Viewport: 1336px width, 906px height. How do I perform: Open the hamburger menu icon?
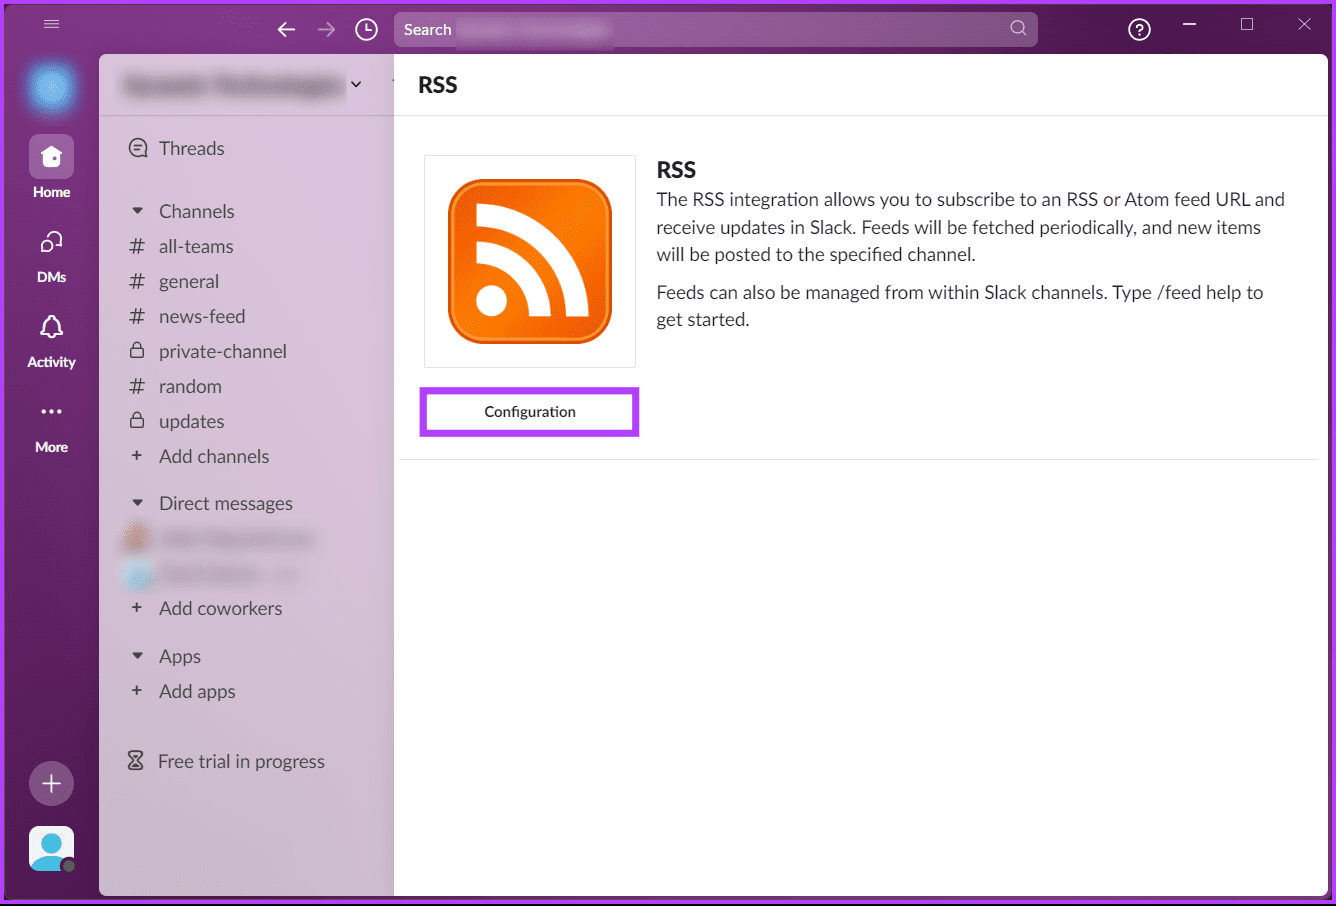click(x=52, y=24)
